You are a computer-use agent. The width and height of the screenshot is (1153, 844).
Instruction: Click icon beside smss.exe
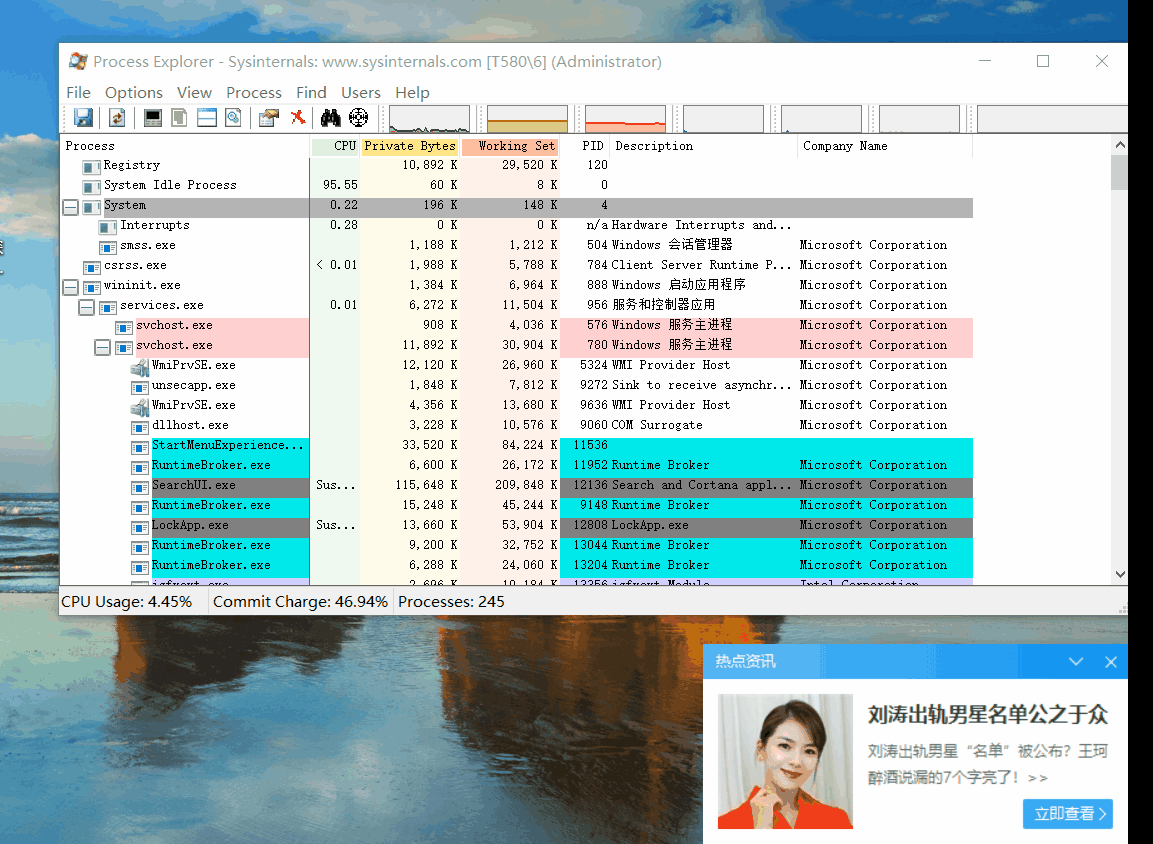(x=107, y=246)
